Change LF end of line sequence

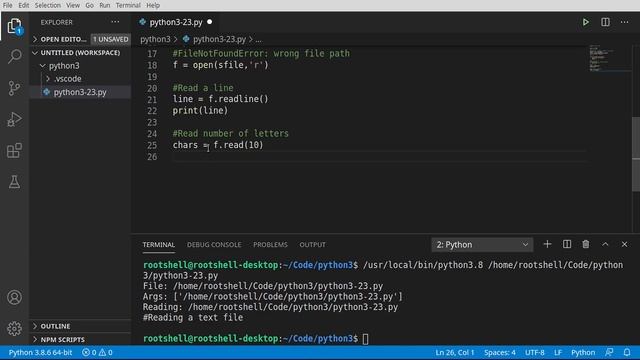(x=558, y=352)
